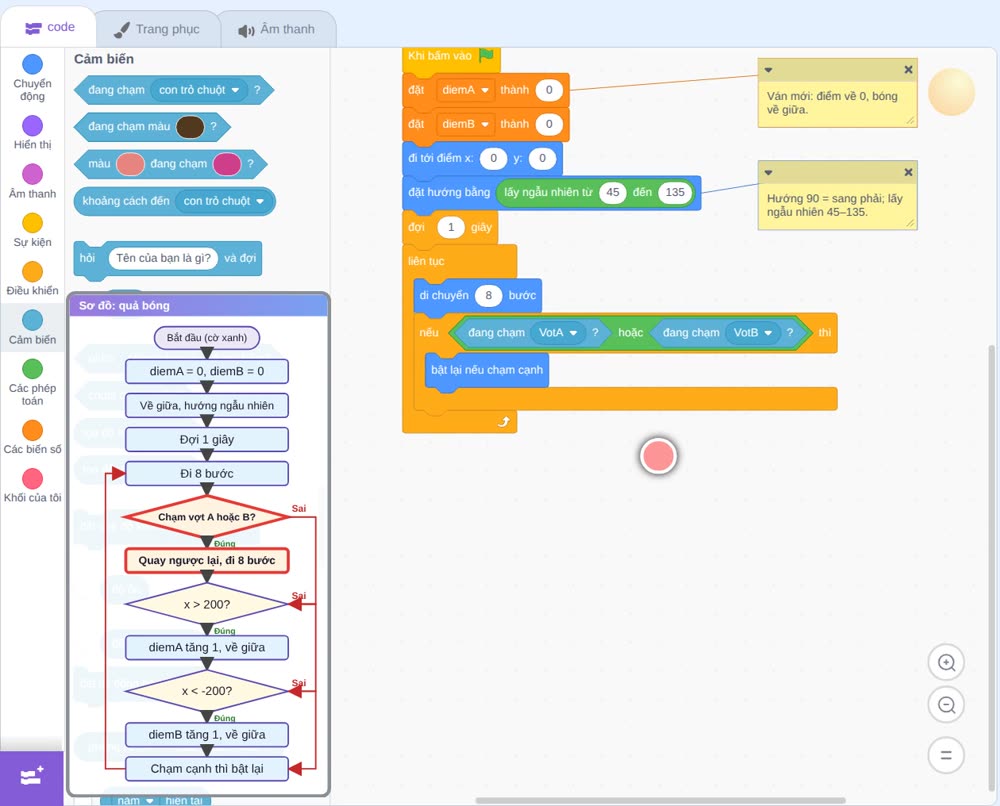
Task: Click the 'Quay ngược lại, đi 8 bước' flowchart node
Action: pos(207,561)
